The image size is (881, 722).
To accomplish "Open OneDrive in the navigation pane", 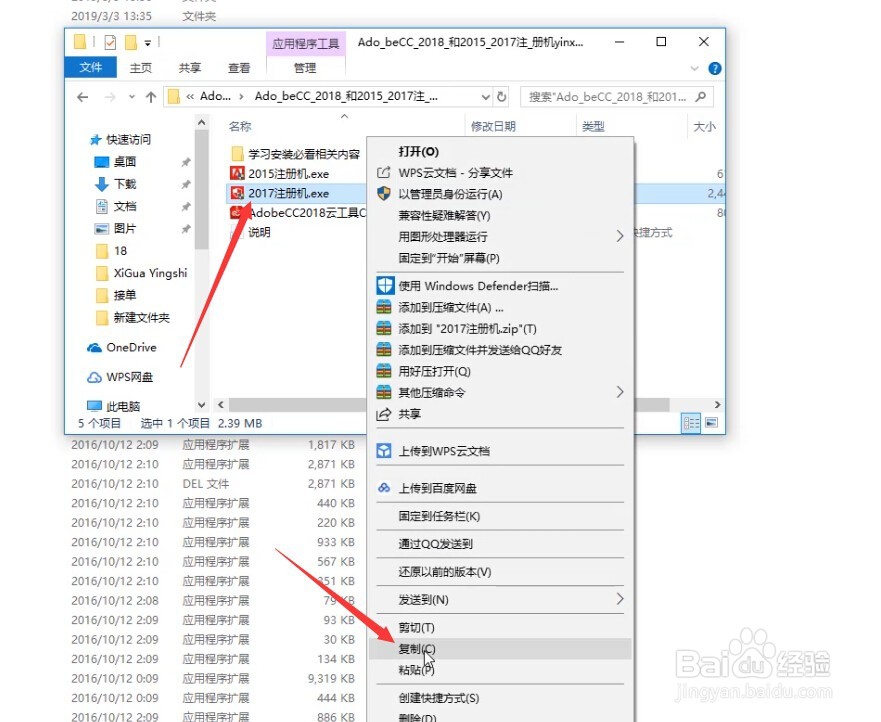I will click(x=131, y=347).
